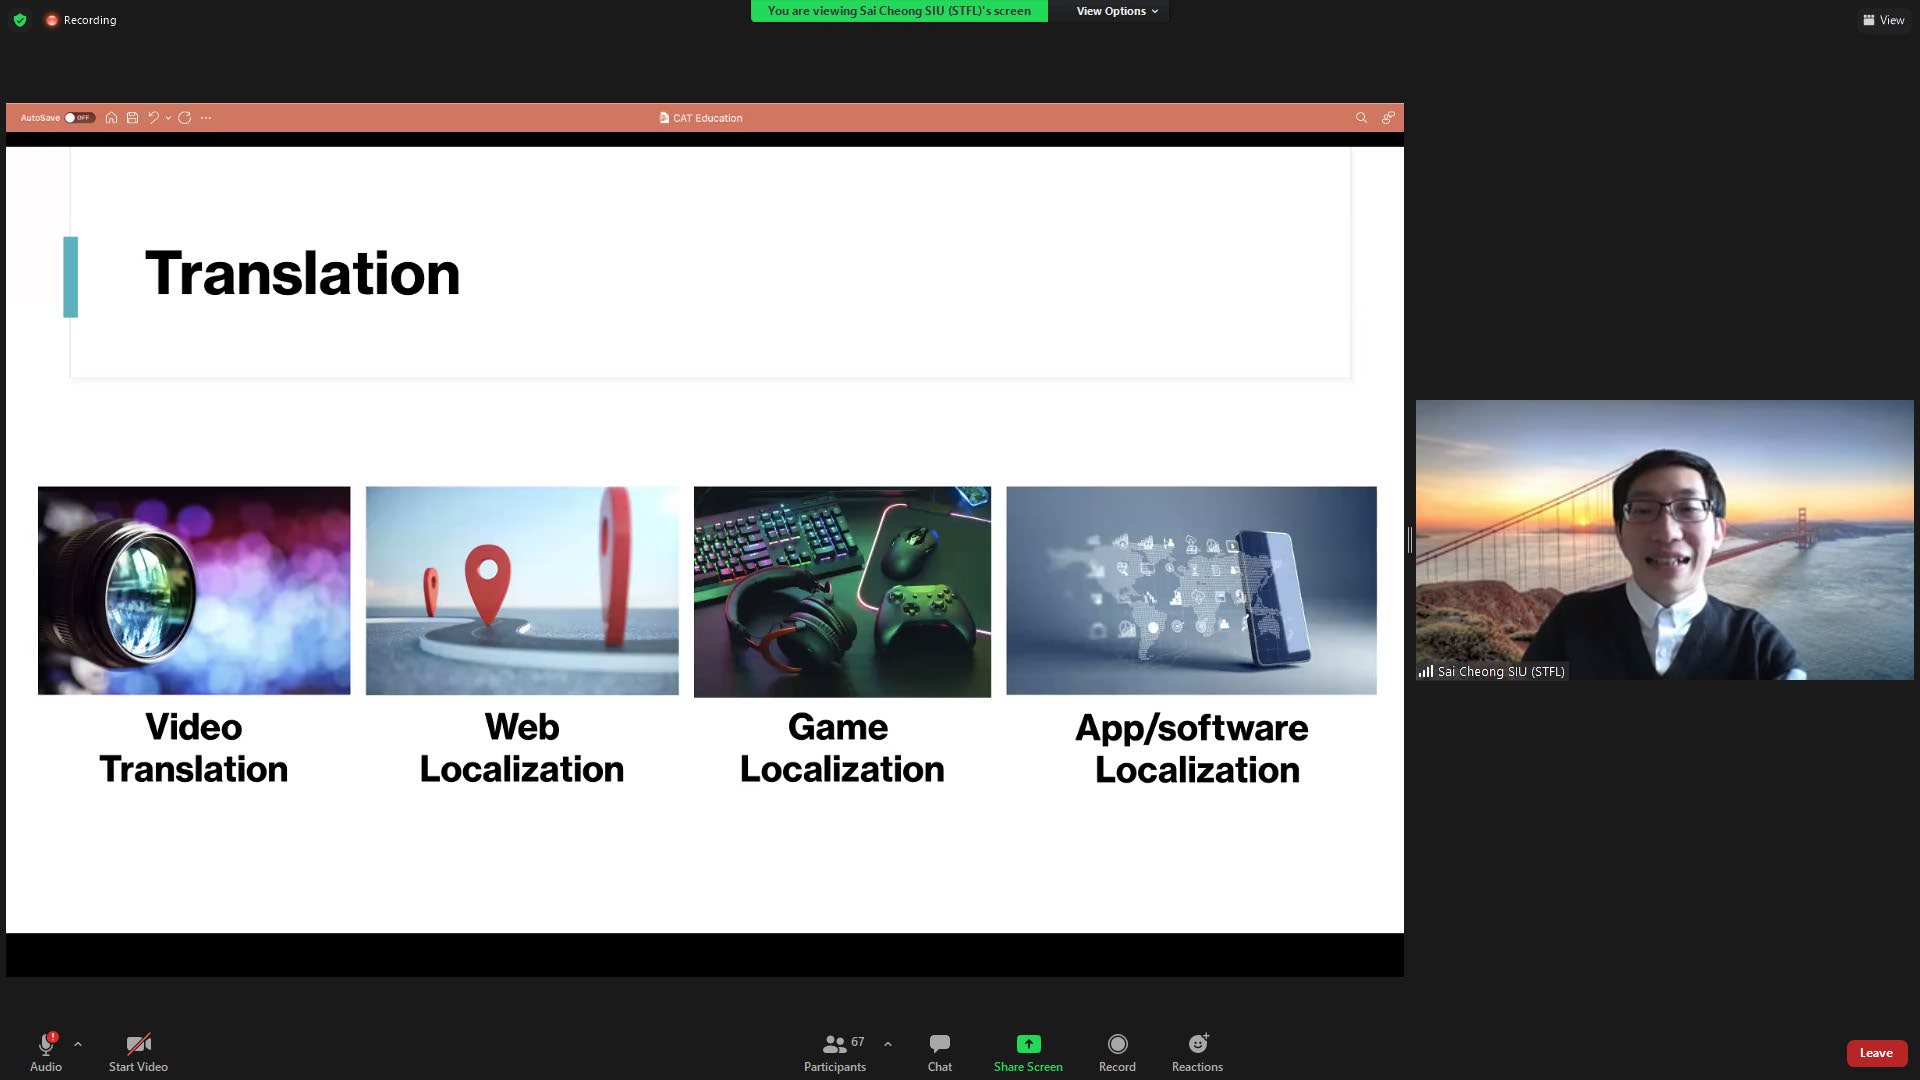The width and height of the screenshot is (1920, 1080).
Task: Click the map pin picture
Action: [522, 590]
